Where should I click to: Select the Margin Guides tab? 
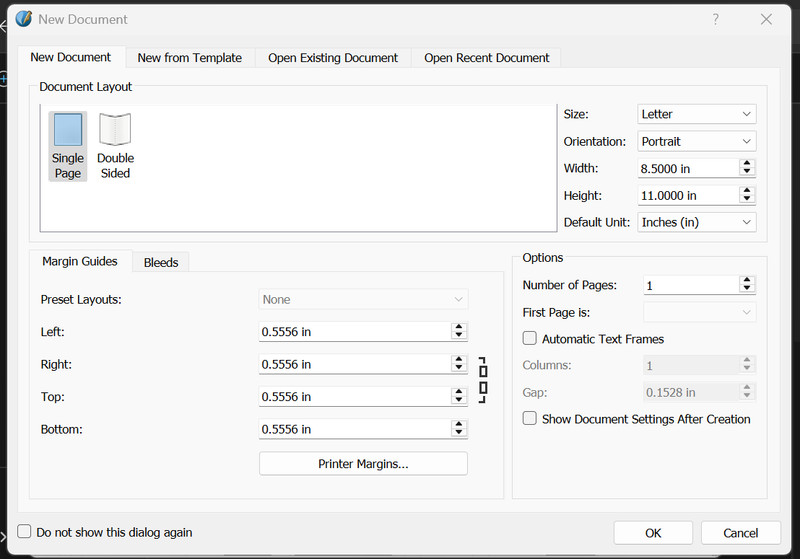pos(80,261)
